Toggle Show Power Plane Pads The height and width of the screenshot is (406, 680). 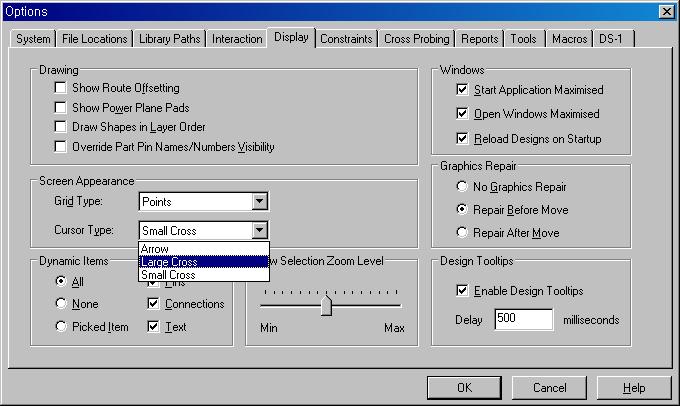click(61, 107)
